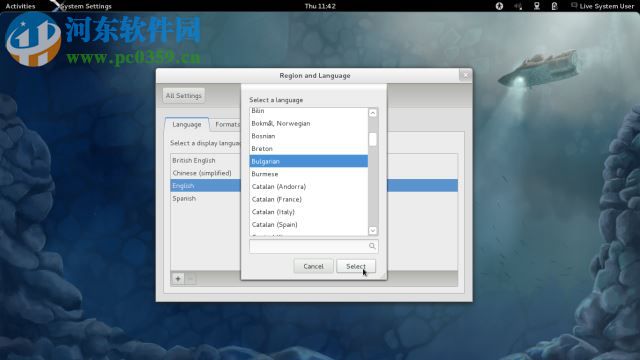Choose Catalan (France) from the list
Viewport: 640px width, 360px height.
pos(309,199)
